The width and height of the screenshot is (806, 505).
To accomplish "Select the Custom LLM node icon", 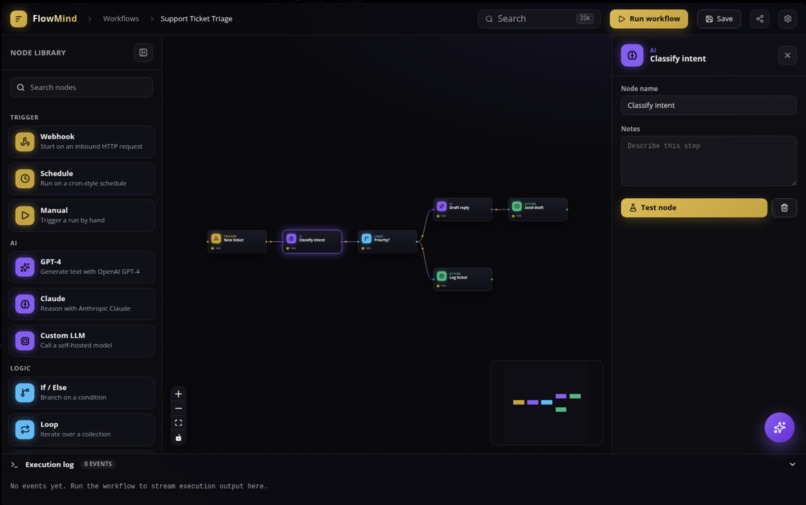I will [x=25, y=340].
